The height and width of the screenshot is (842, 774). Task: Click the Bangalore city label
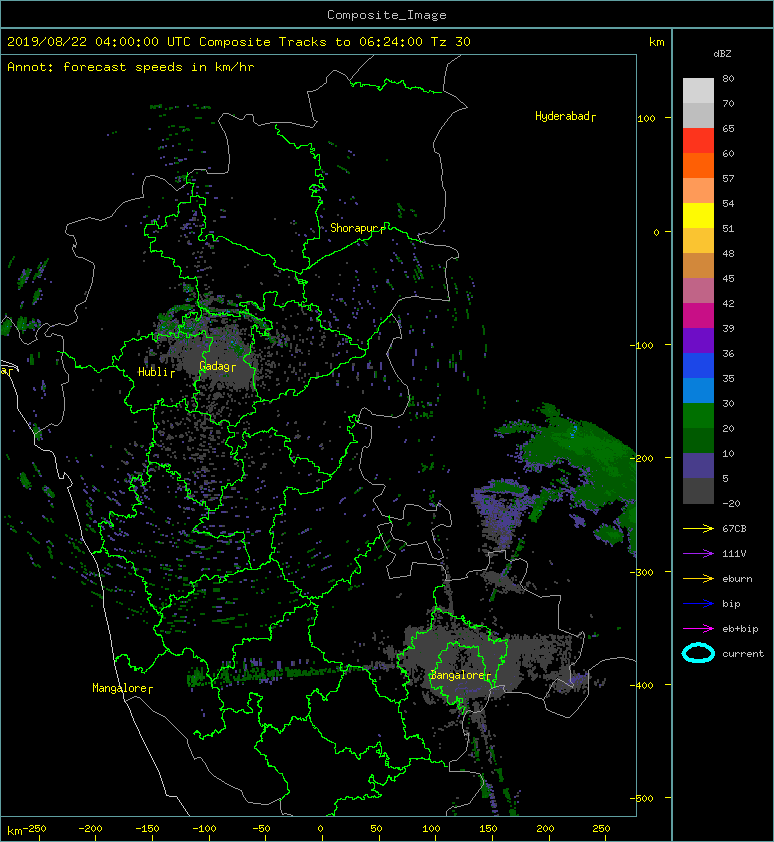coord(460,676)
